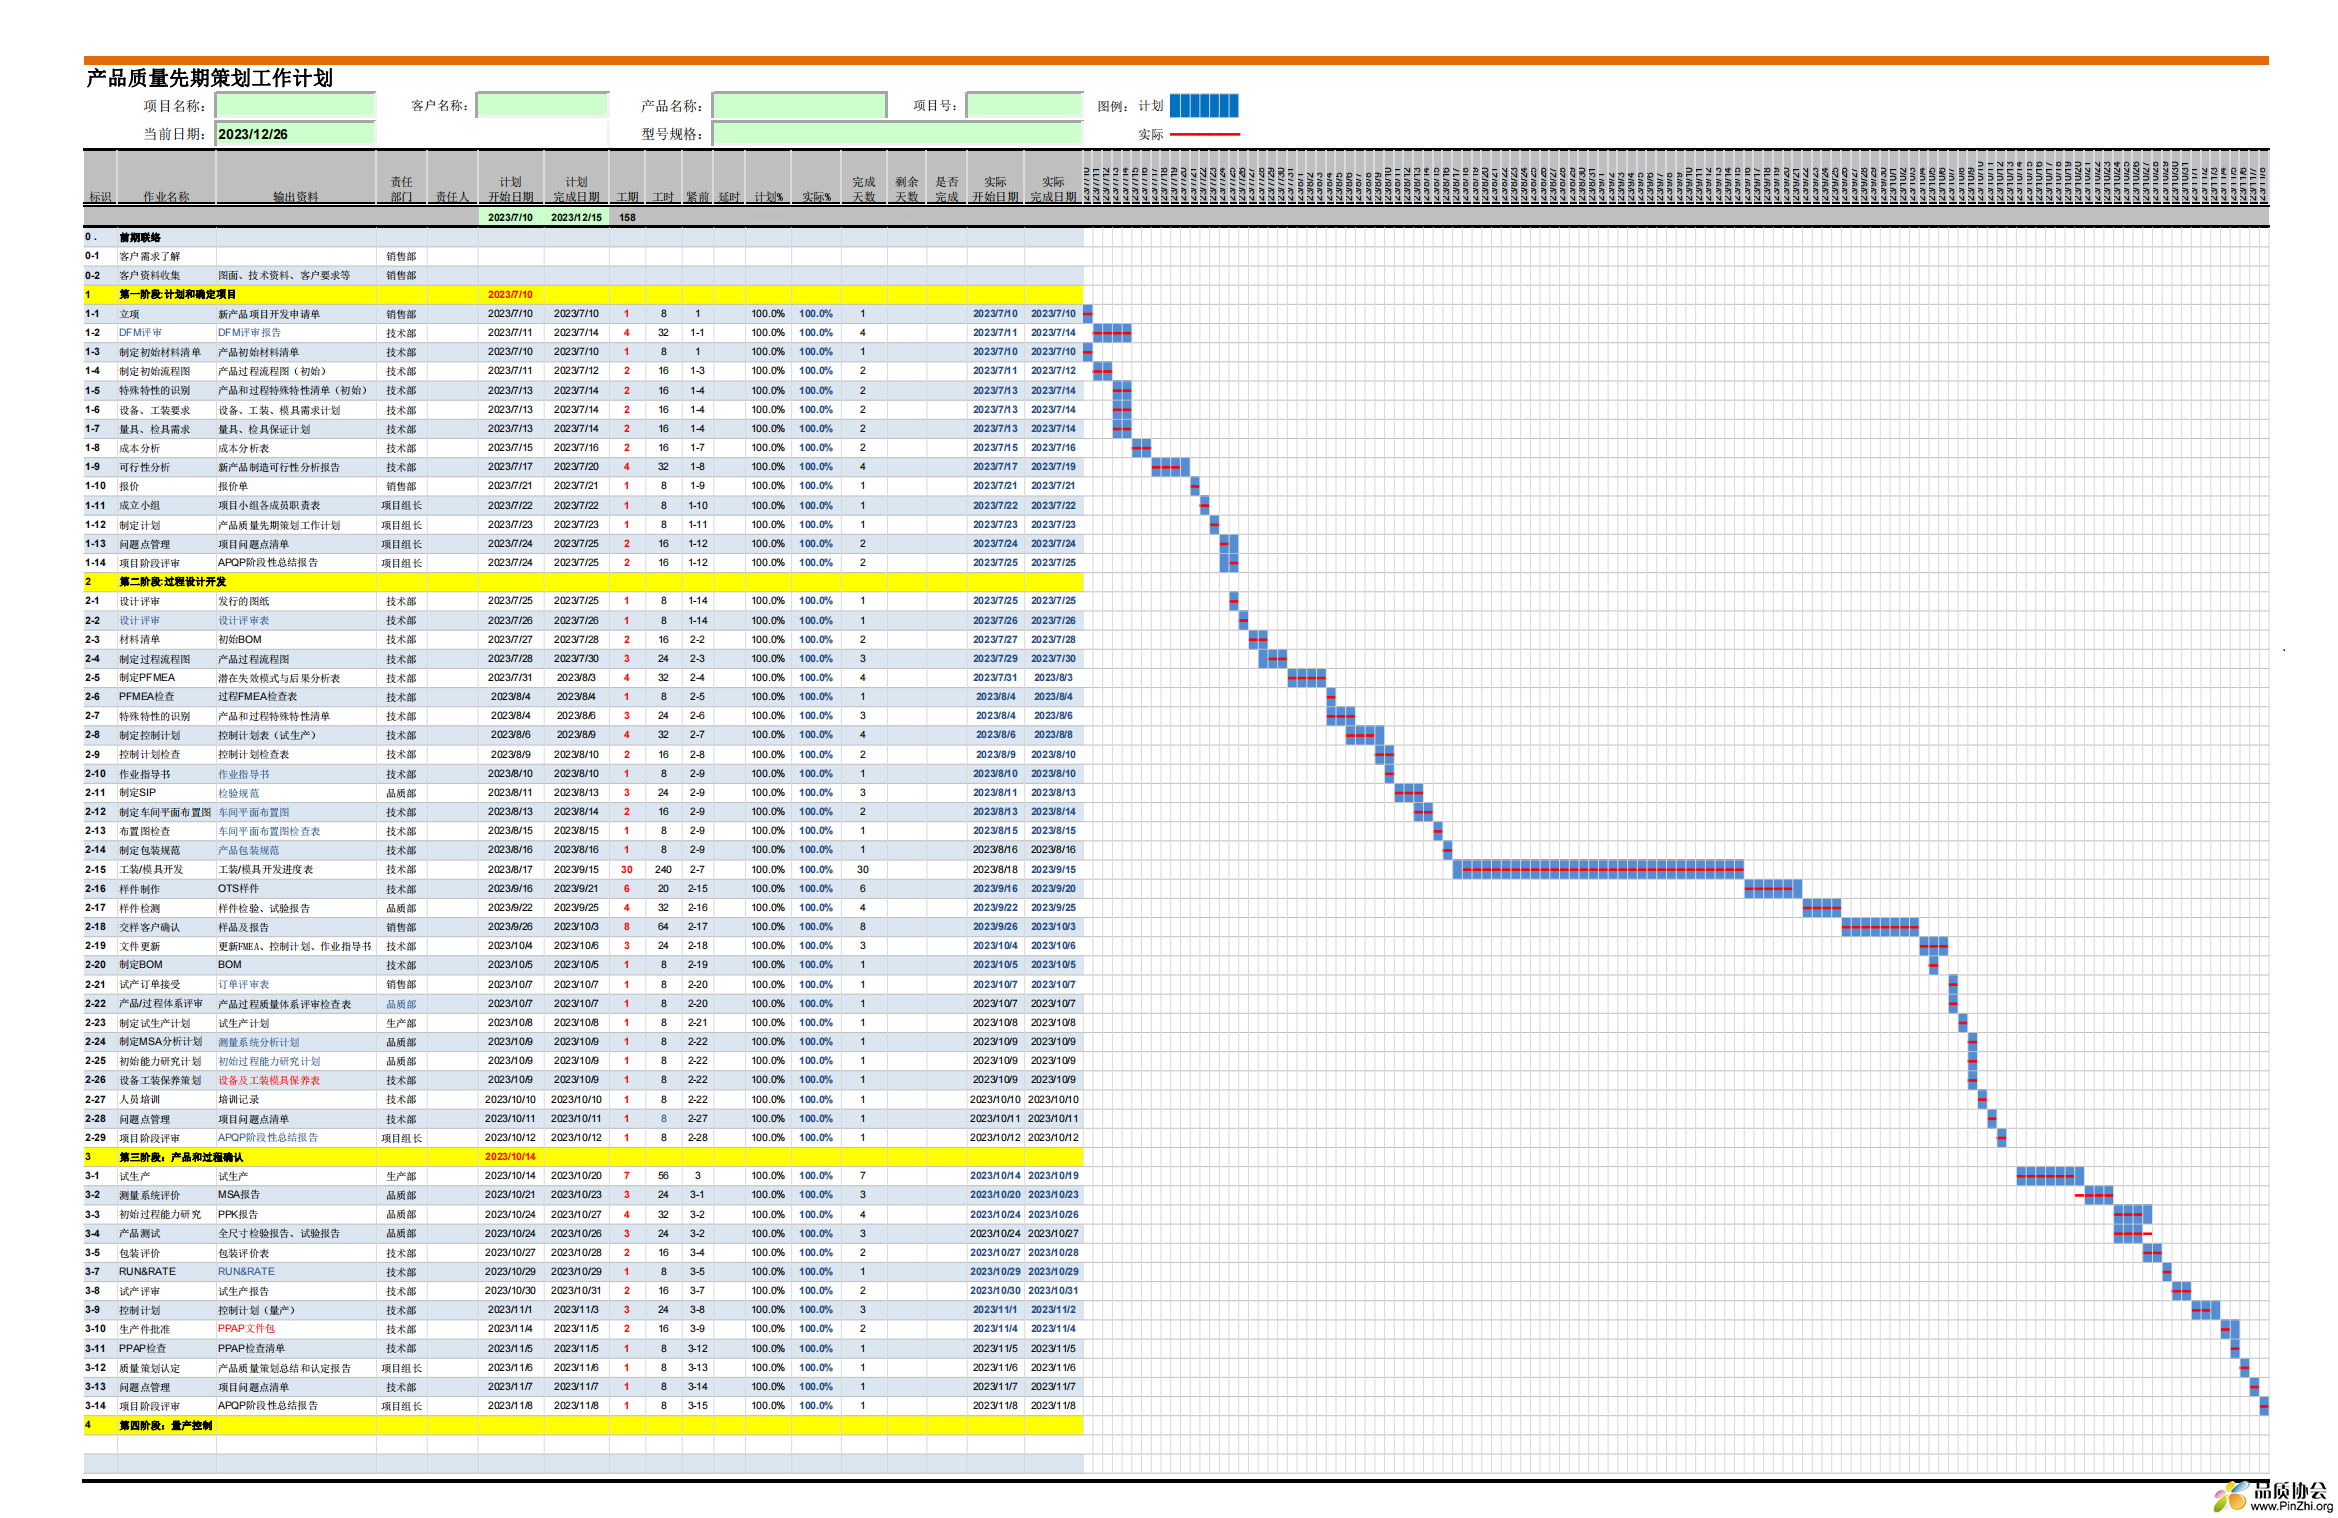Select summary end date 2023/12/15
Viewport: 2338px width, 1518px height.
coord(576,217)
